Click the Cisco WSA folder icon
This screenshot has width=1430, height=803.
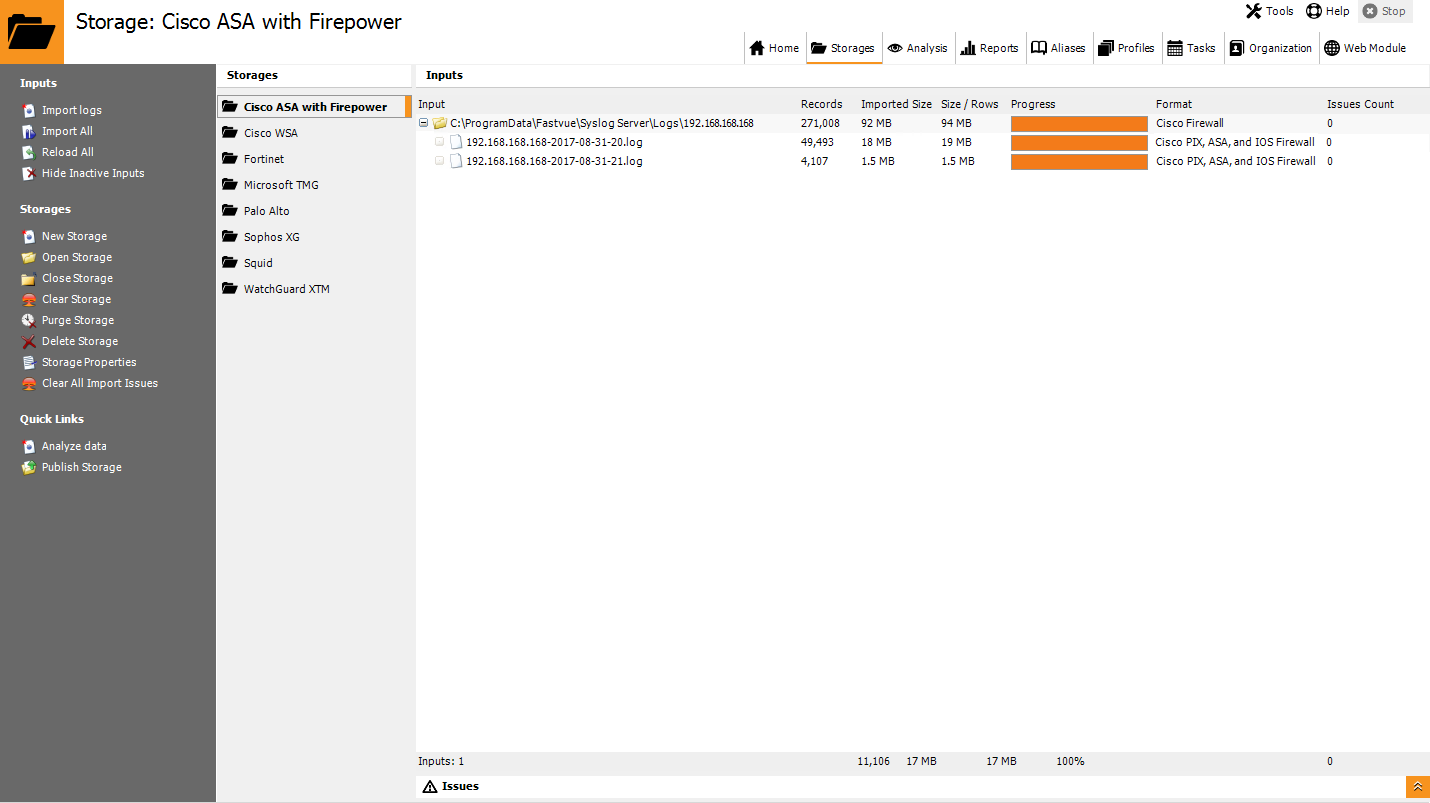(229, 132)
